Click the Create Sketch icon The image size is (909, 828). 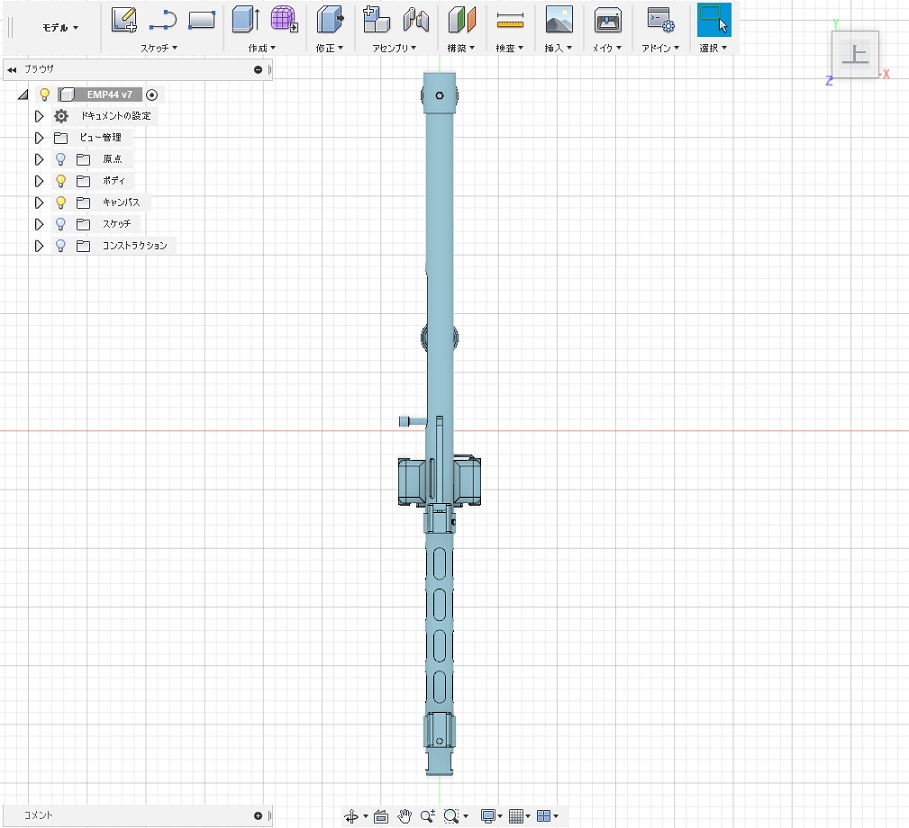tap(124, 19)
